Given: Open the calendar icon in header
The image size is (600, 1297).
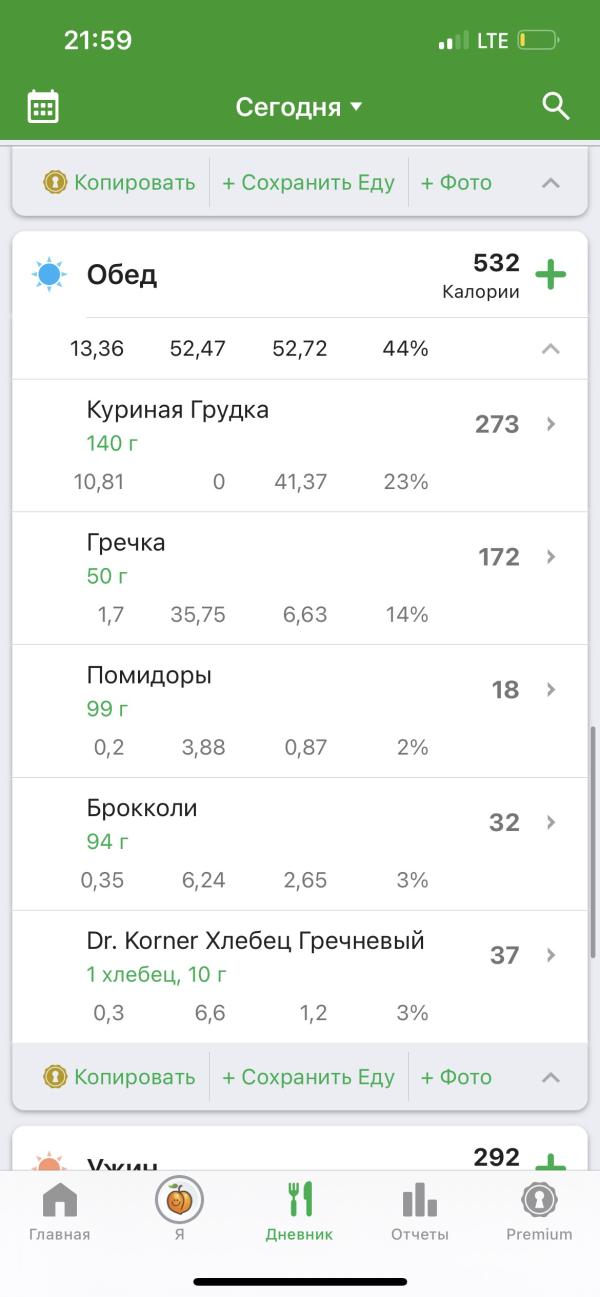Looking at the screenshot, I should point(43,106).
